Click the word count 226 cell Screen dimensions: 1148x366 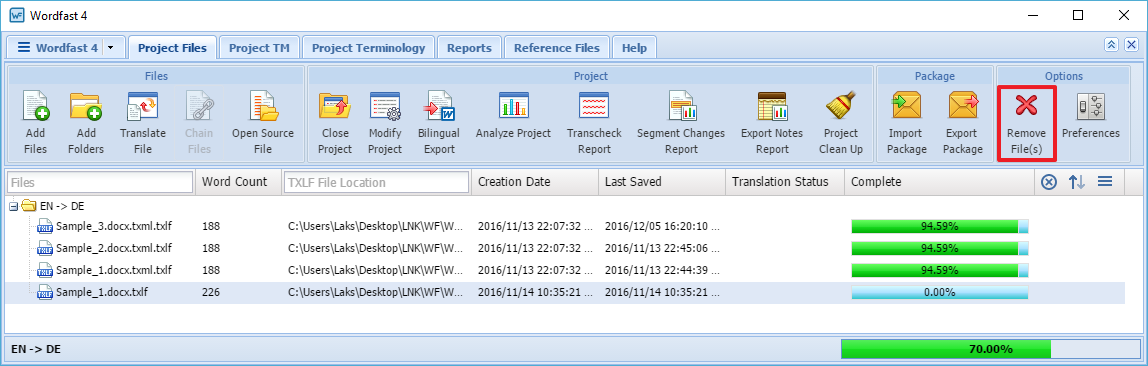coord(211,292)
